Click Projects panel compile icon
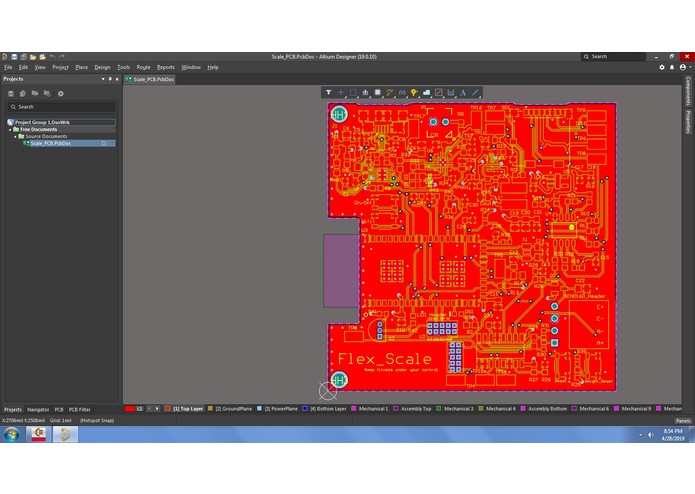The height and width of the screenshot is (494, 695). click(x=23, y=94)
